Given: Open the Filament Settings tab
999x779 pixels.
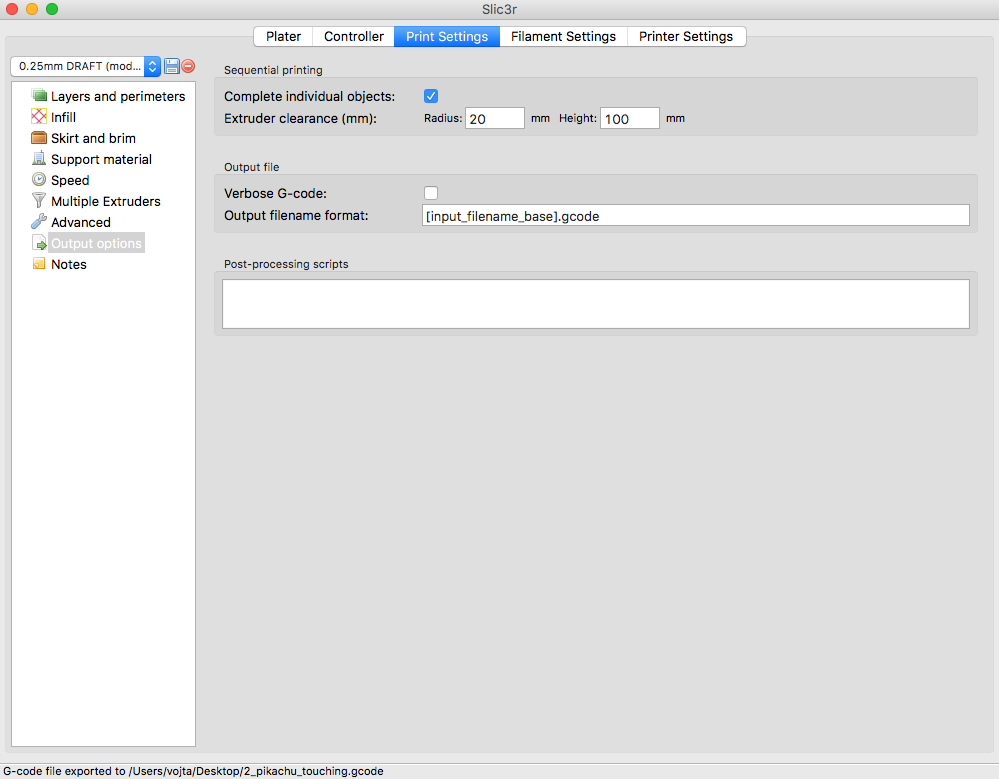Looking at the screenshot, I should pos(563,36).
